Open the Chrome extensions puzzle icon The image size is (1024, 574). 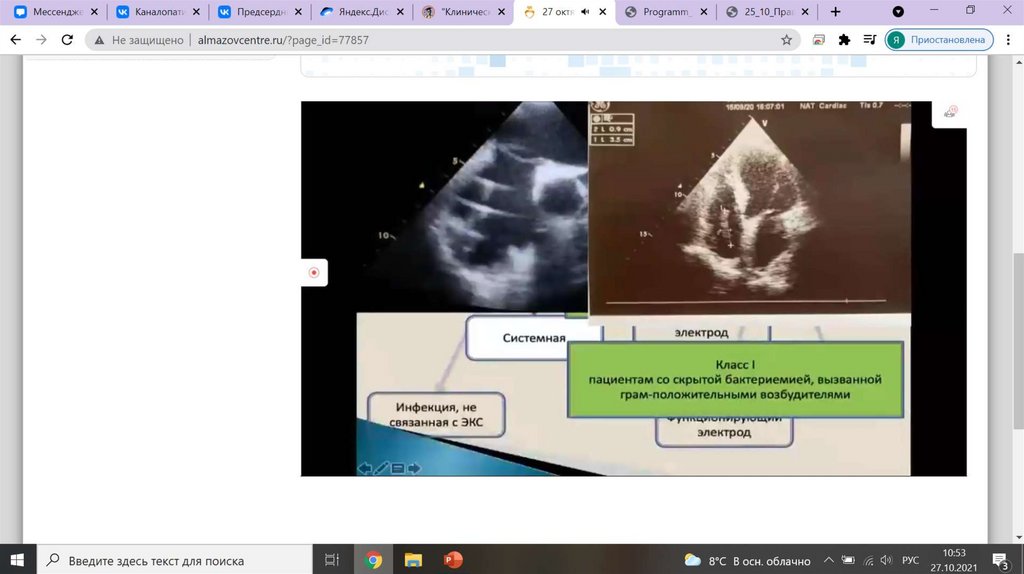coord(844,40)
